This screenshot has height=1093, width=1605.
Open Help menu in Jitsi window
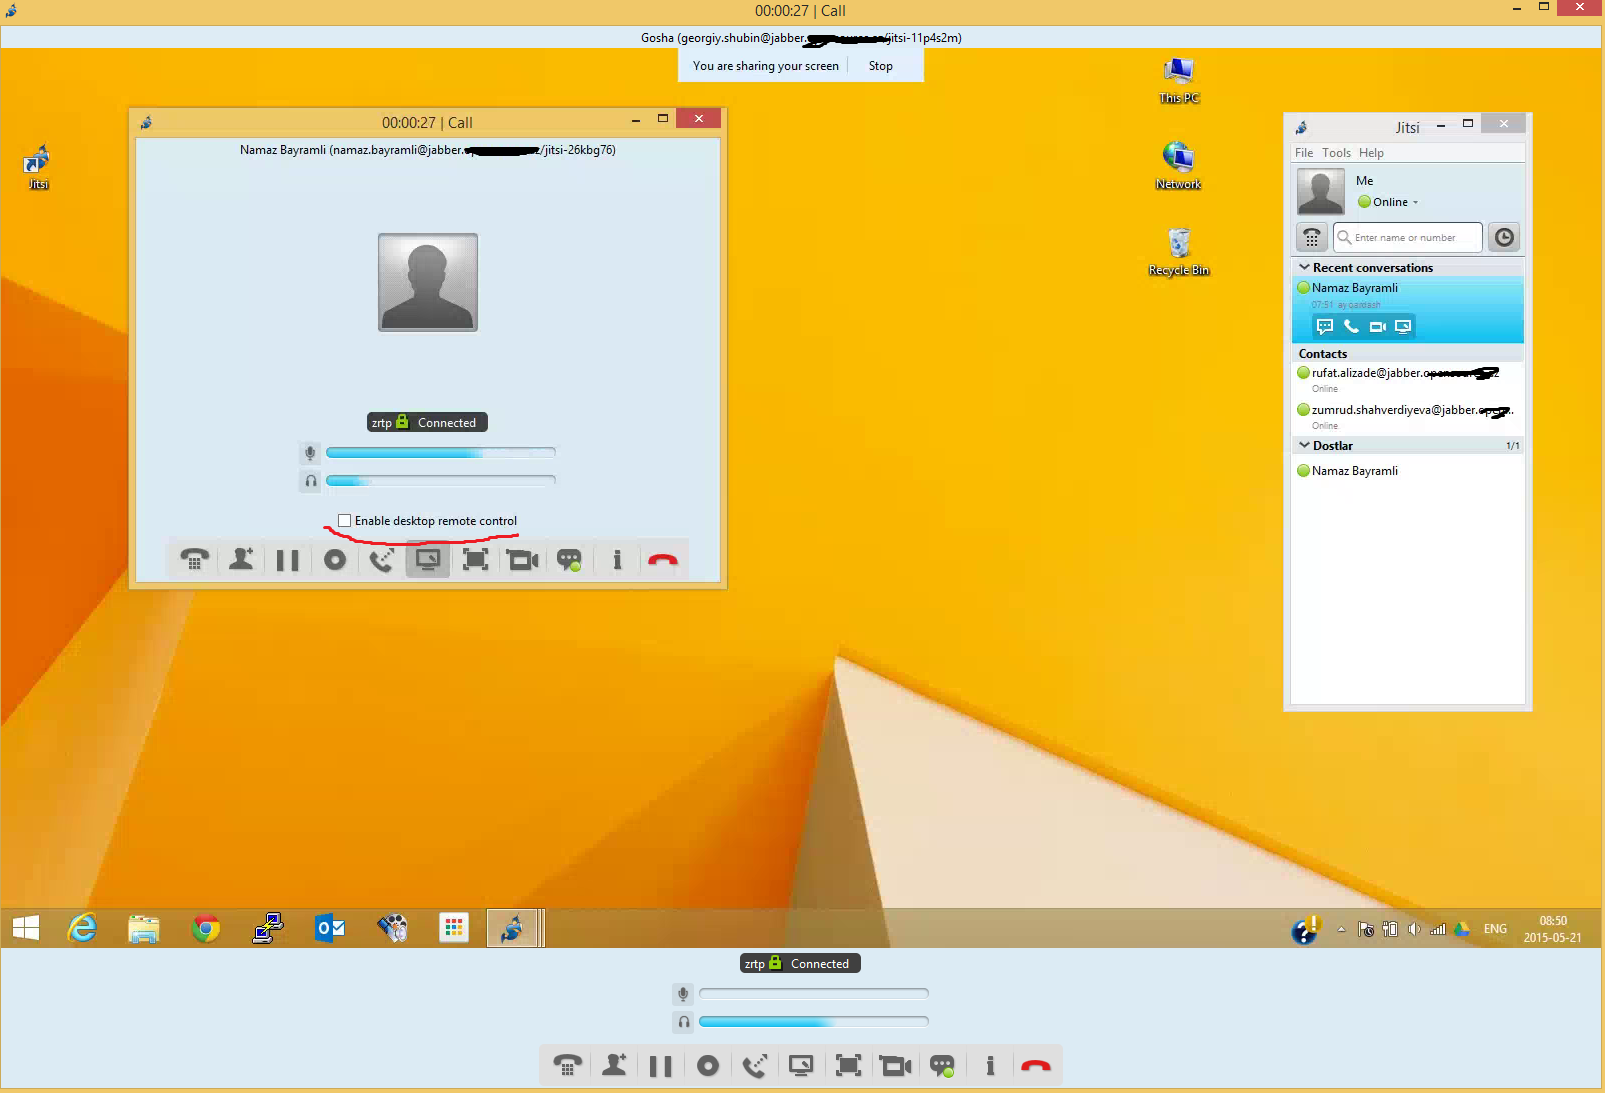[1371, 153]
